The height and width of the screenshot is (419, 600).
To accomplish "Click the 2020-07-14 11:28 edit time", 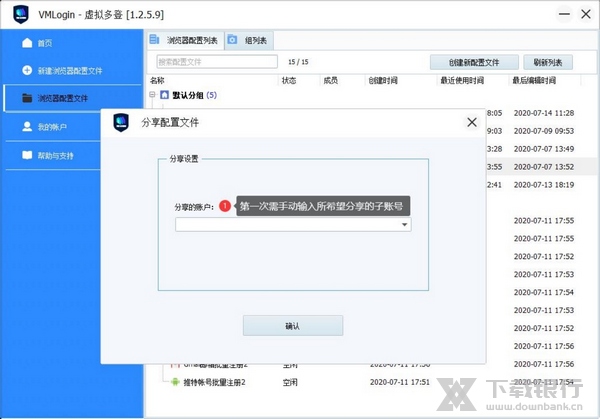I will pyautogui.click(x=544, y=113).
